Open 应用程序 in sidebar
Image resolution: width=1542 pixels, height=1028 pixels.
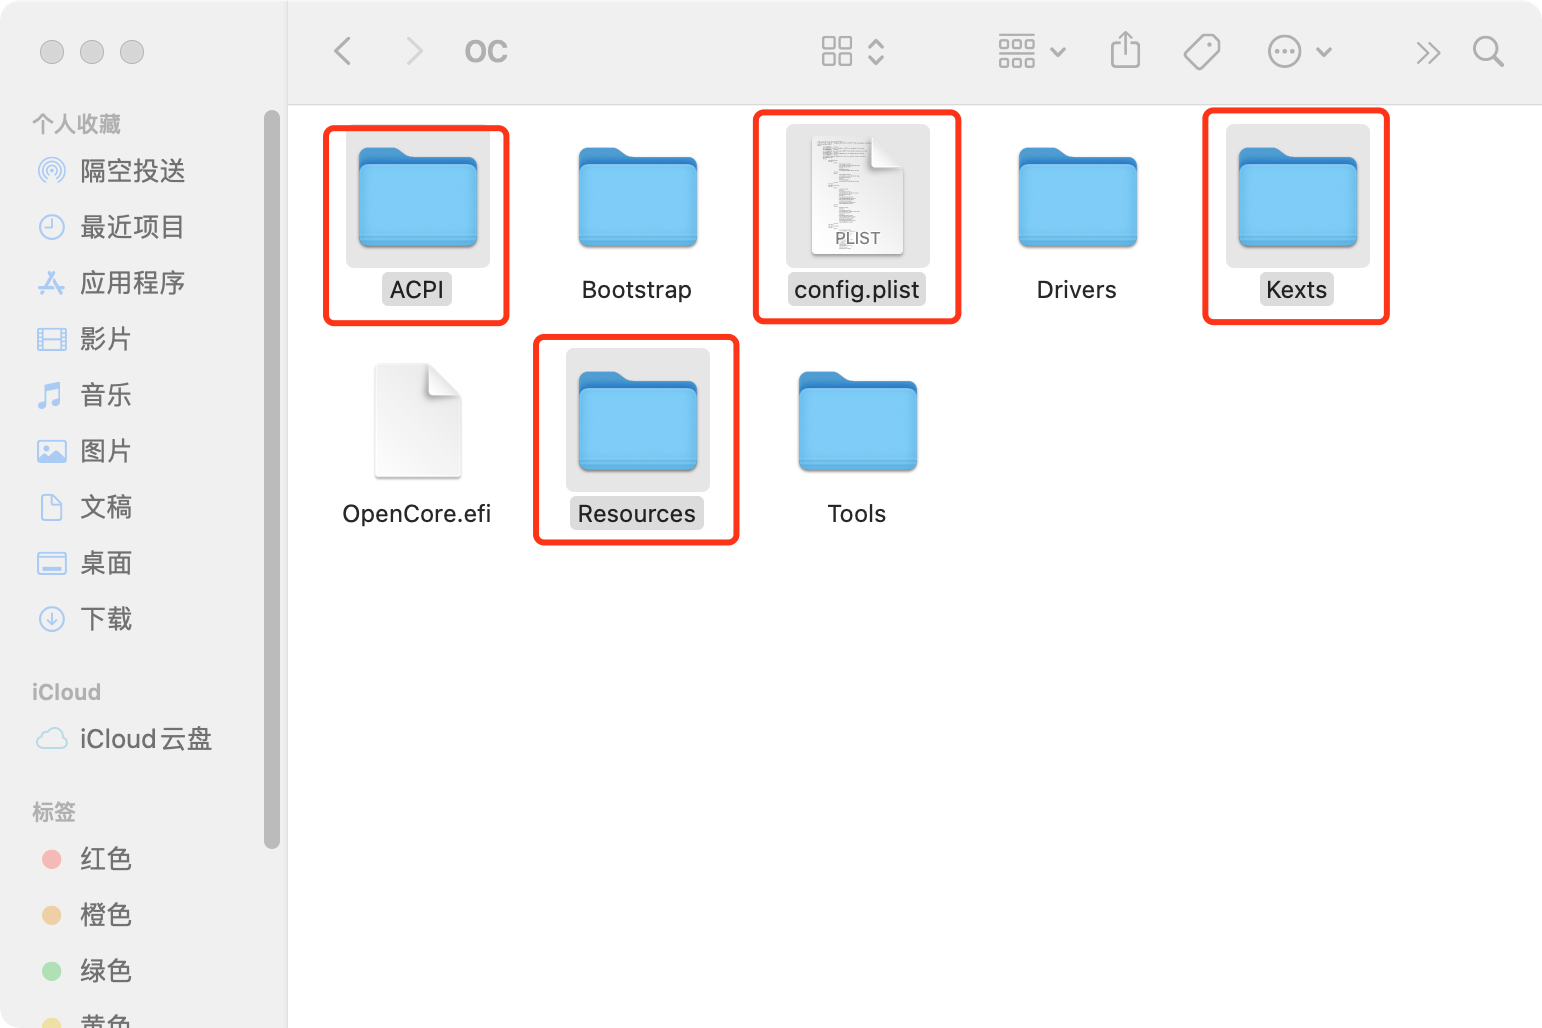[x=132, y=283]
